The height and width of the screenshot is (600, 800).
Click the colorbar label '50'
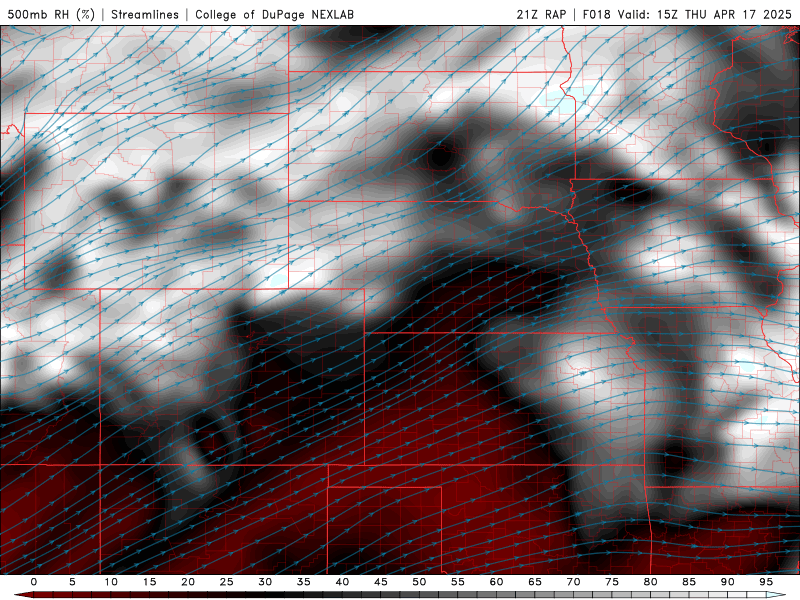coord(419,582)
